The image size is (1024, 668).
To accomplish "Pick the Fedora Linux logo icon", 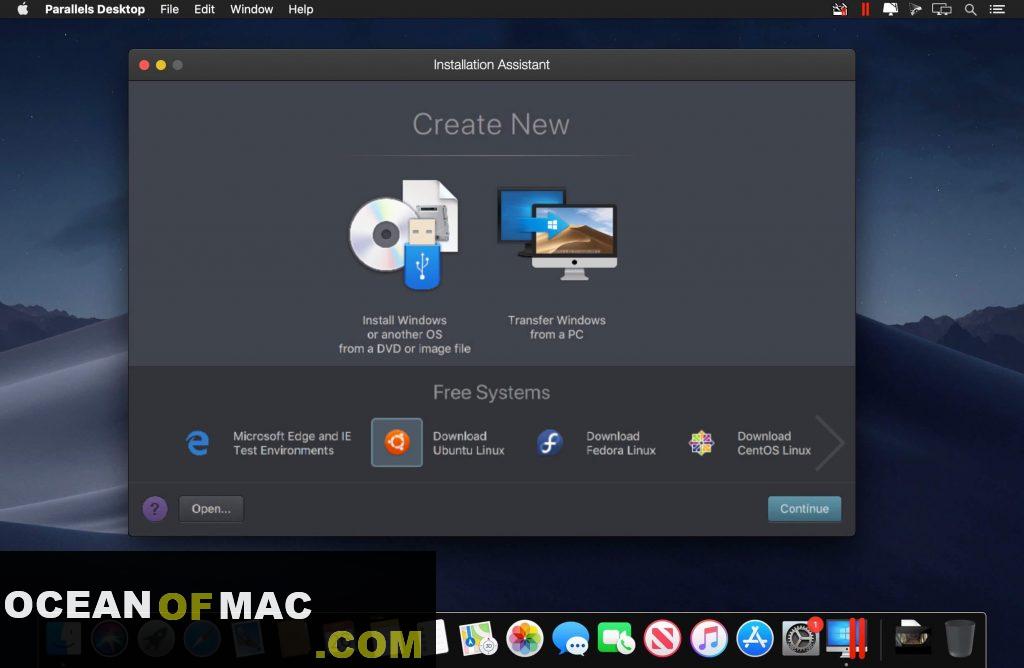I will [x=550, y=443].
